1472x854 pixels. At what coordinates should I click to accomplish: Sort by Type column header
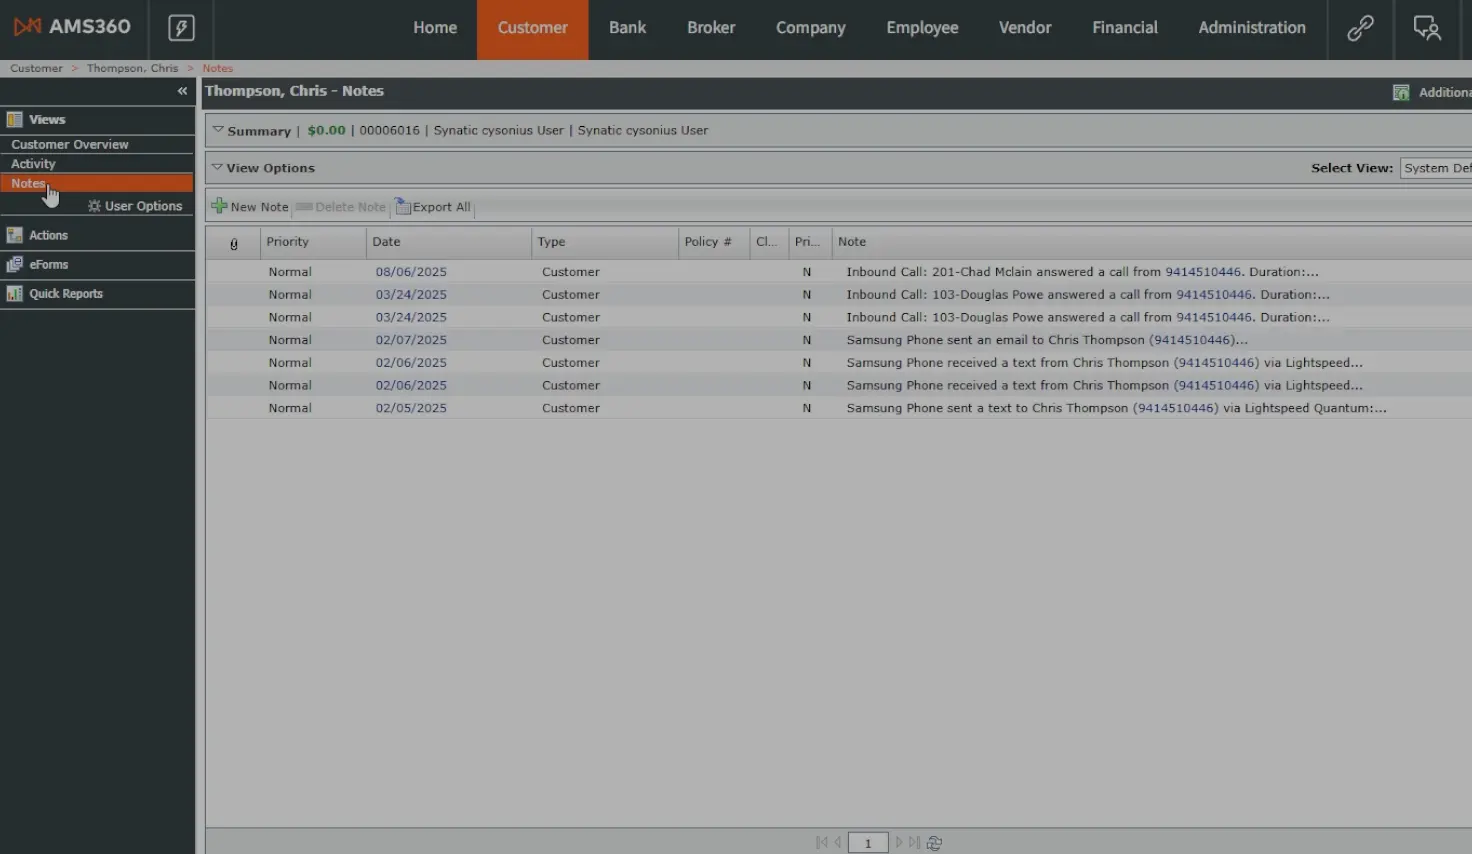pos(605,242)
